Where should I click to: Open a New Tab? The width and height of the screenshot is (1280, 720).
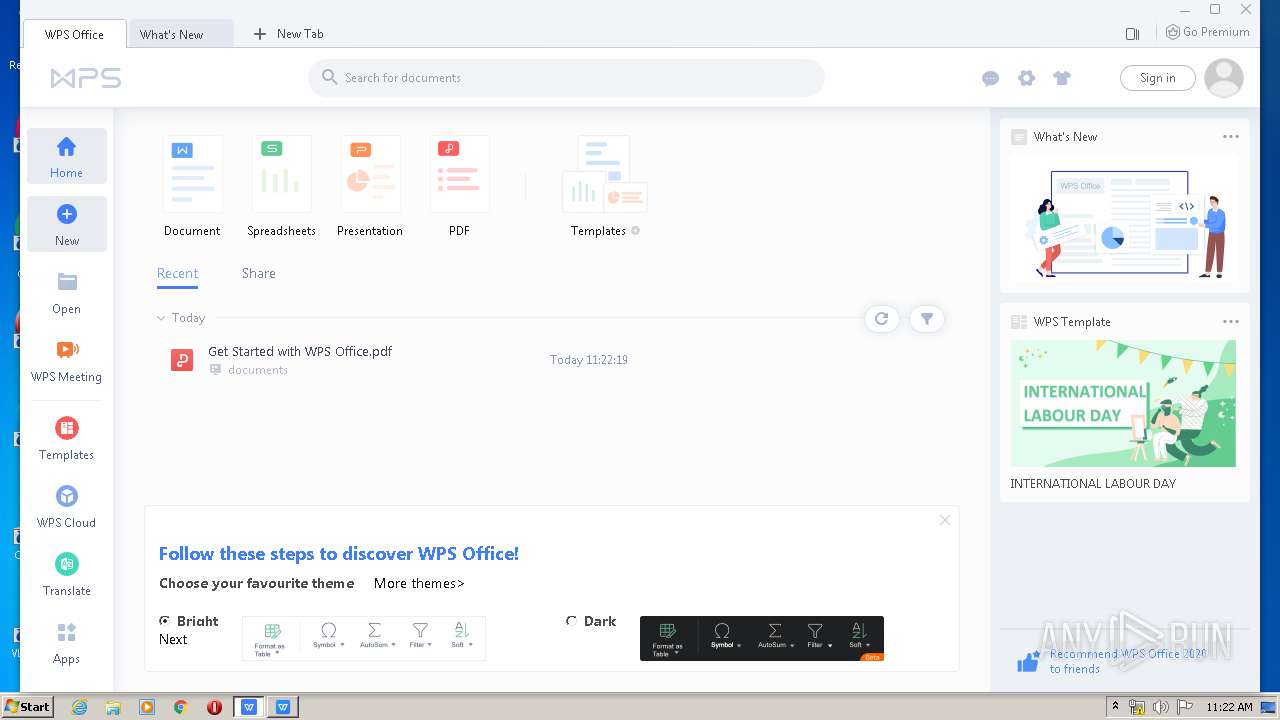point(289,34)
